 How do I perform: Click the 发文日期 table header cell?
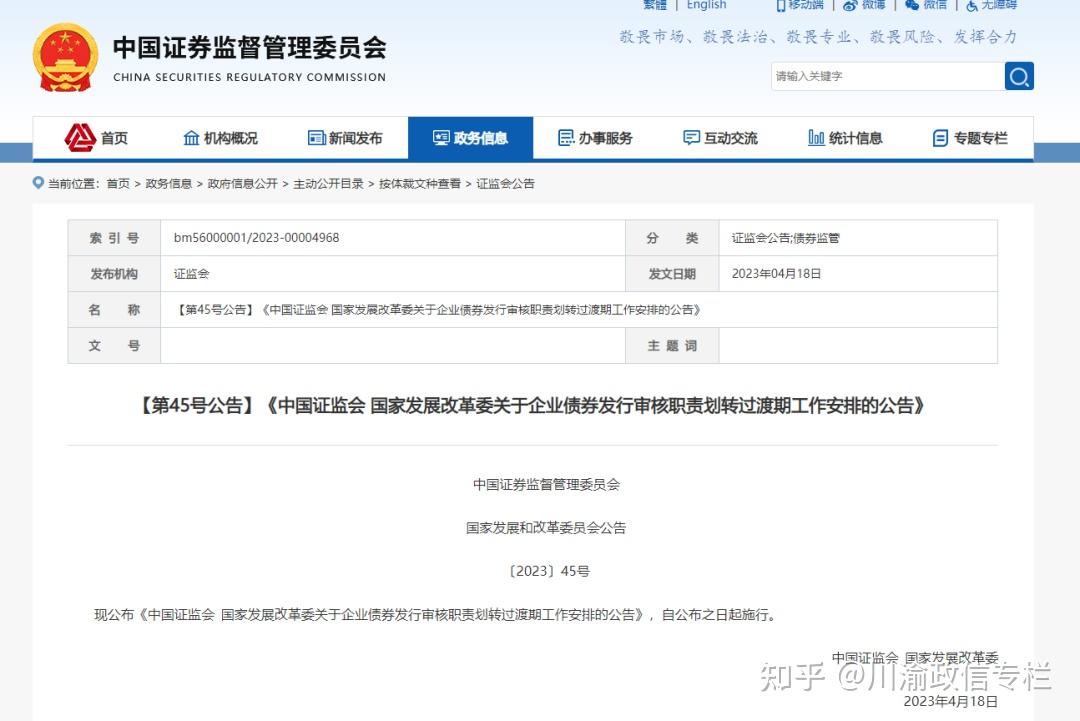[672, 273]
